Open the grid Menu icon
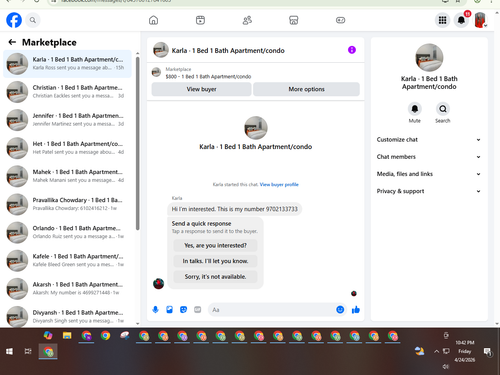The image size is (500, 375). tap(442, 20)
